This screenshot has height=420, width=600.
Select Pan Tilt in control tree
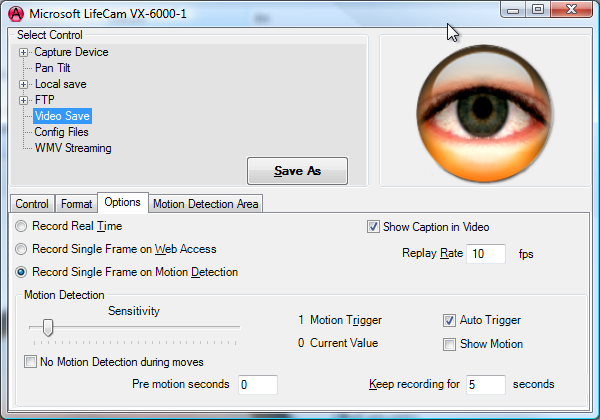point(52,68)
